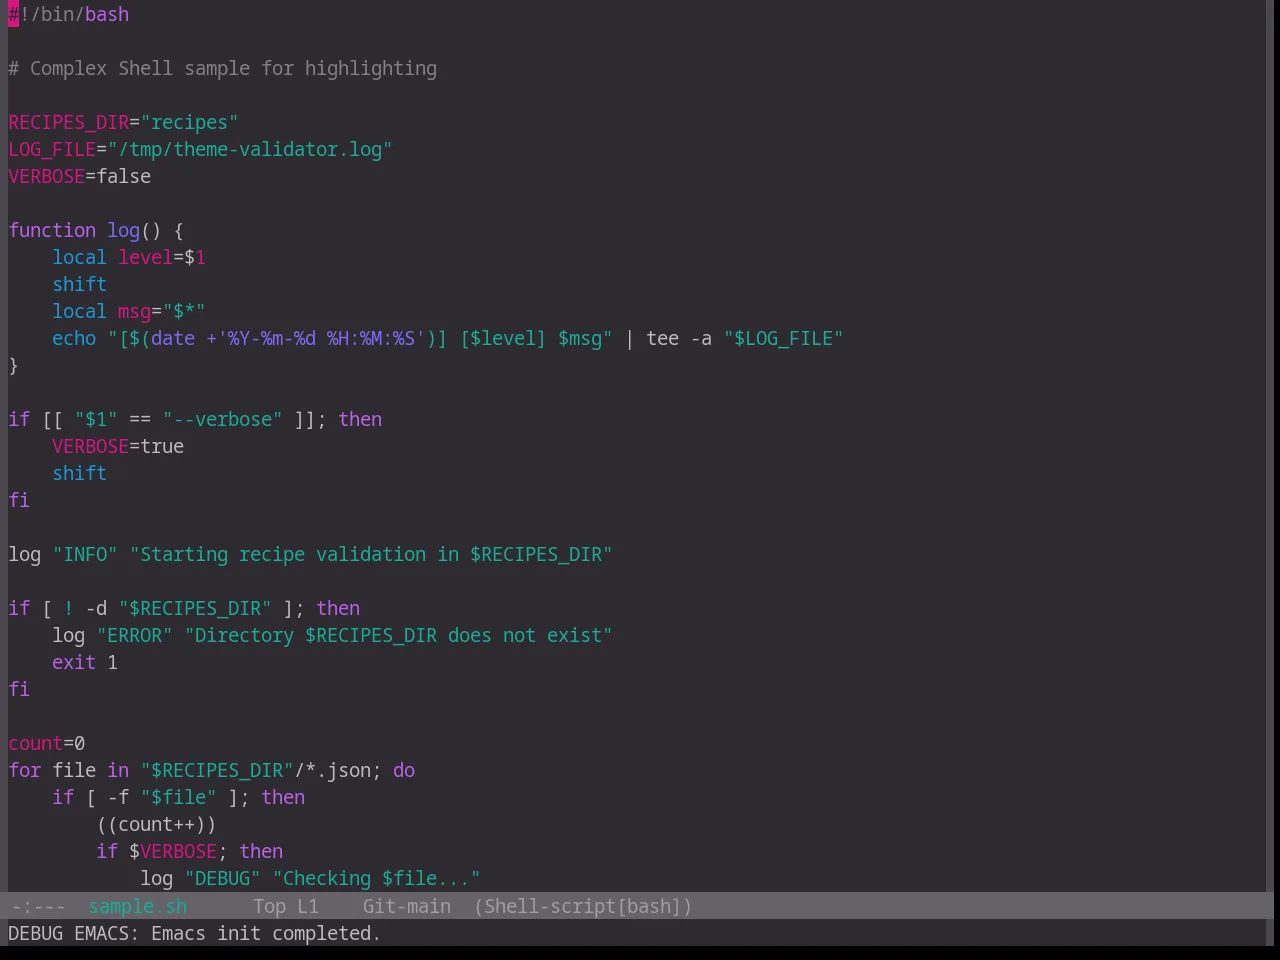Click the Git-main version control indicator
Viewport: 1280px width, 960px height.
pos(407,907)
